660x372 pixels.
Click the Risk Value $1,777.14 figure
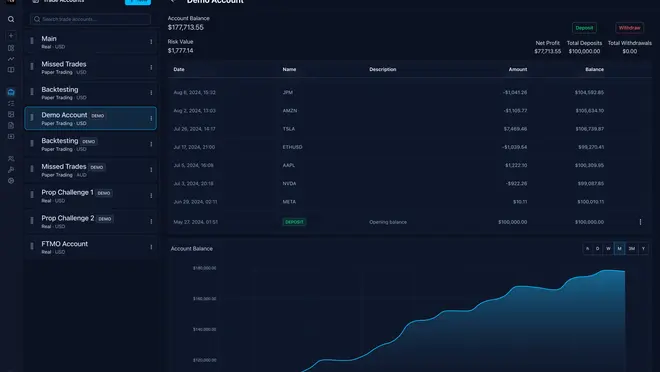[x=181, y=50]
